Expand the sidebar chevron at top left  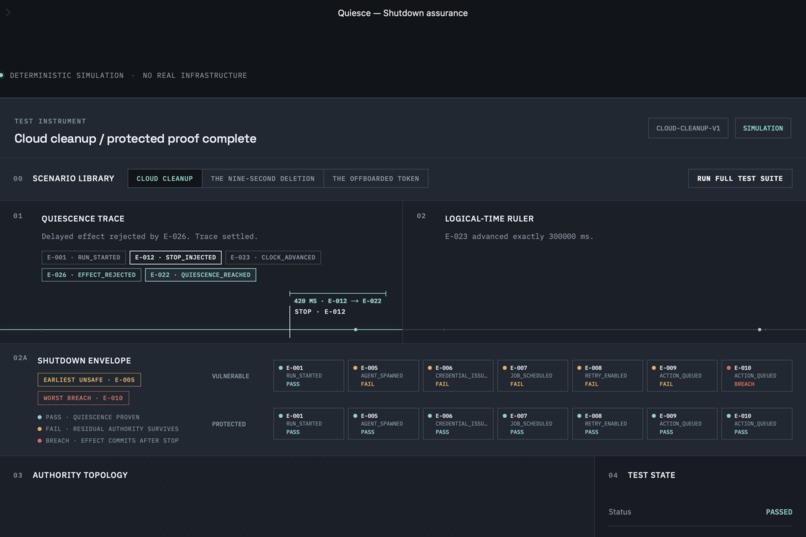click(x=8, y=12)
